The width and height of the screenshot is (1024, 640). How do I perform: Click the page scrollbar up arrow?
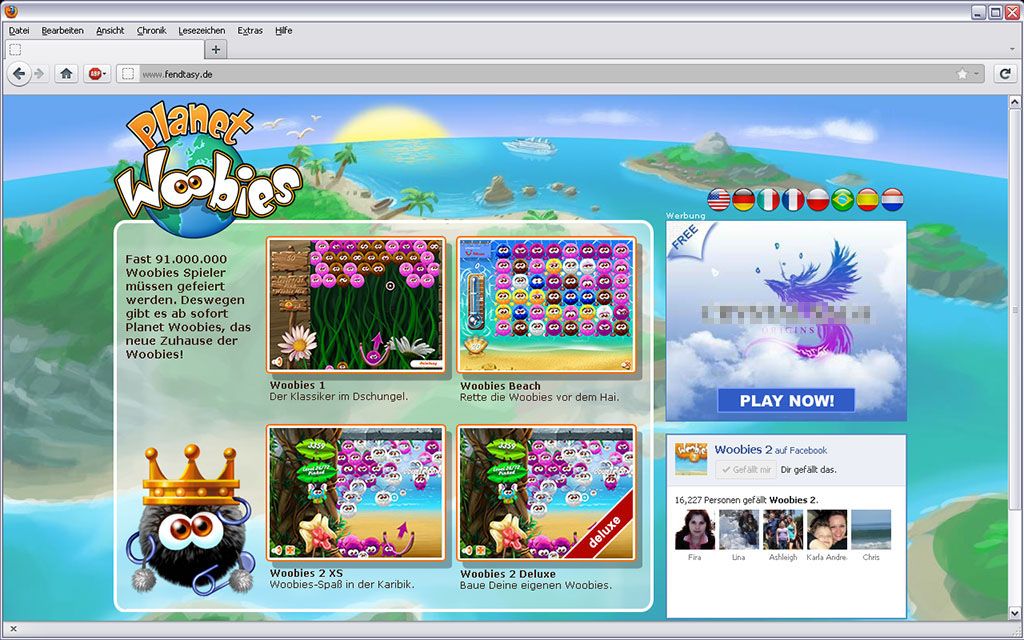[1015, 102]
